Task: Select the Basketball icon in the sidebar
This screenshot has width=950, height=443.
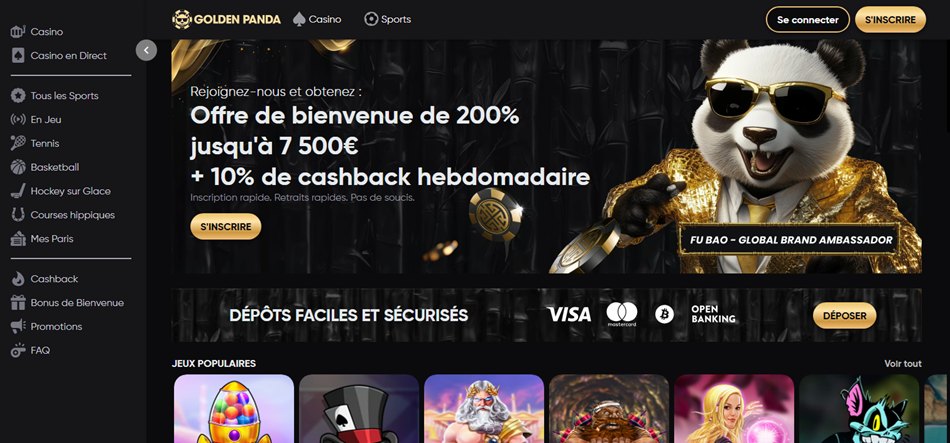Action: tap(18, 167)
